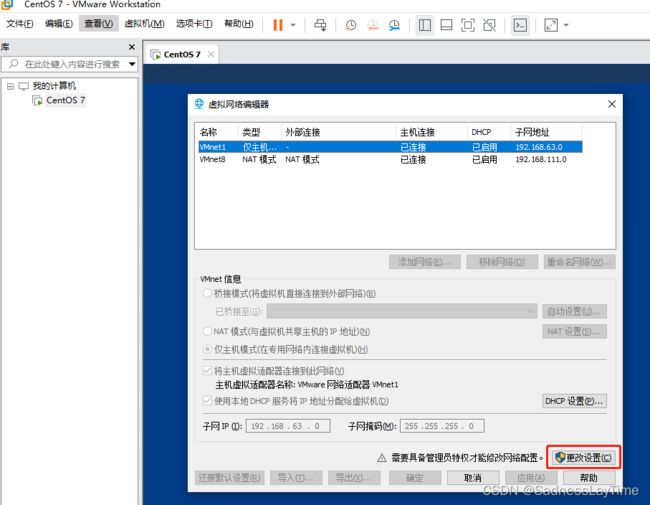The width and height of the screenshot is (650, 505).
Task: Open the library search dropdown arrow
Action: (132, 64)
